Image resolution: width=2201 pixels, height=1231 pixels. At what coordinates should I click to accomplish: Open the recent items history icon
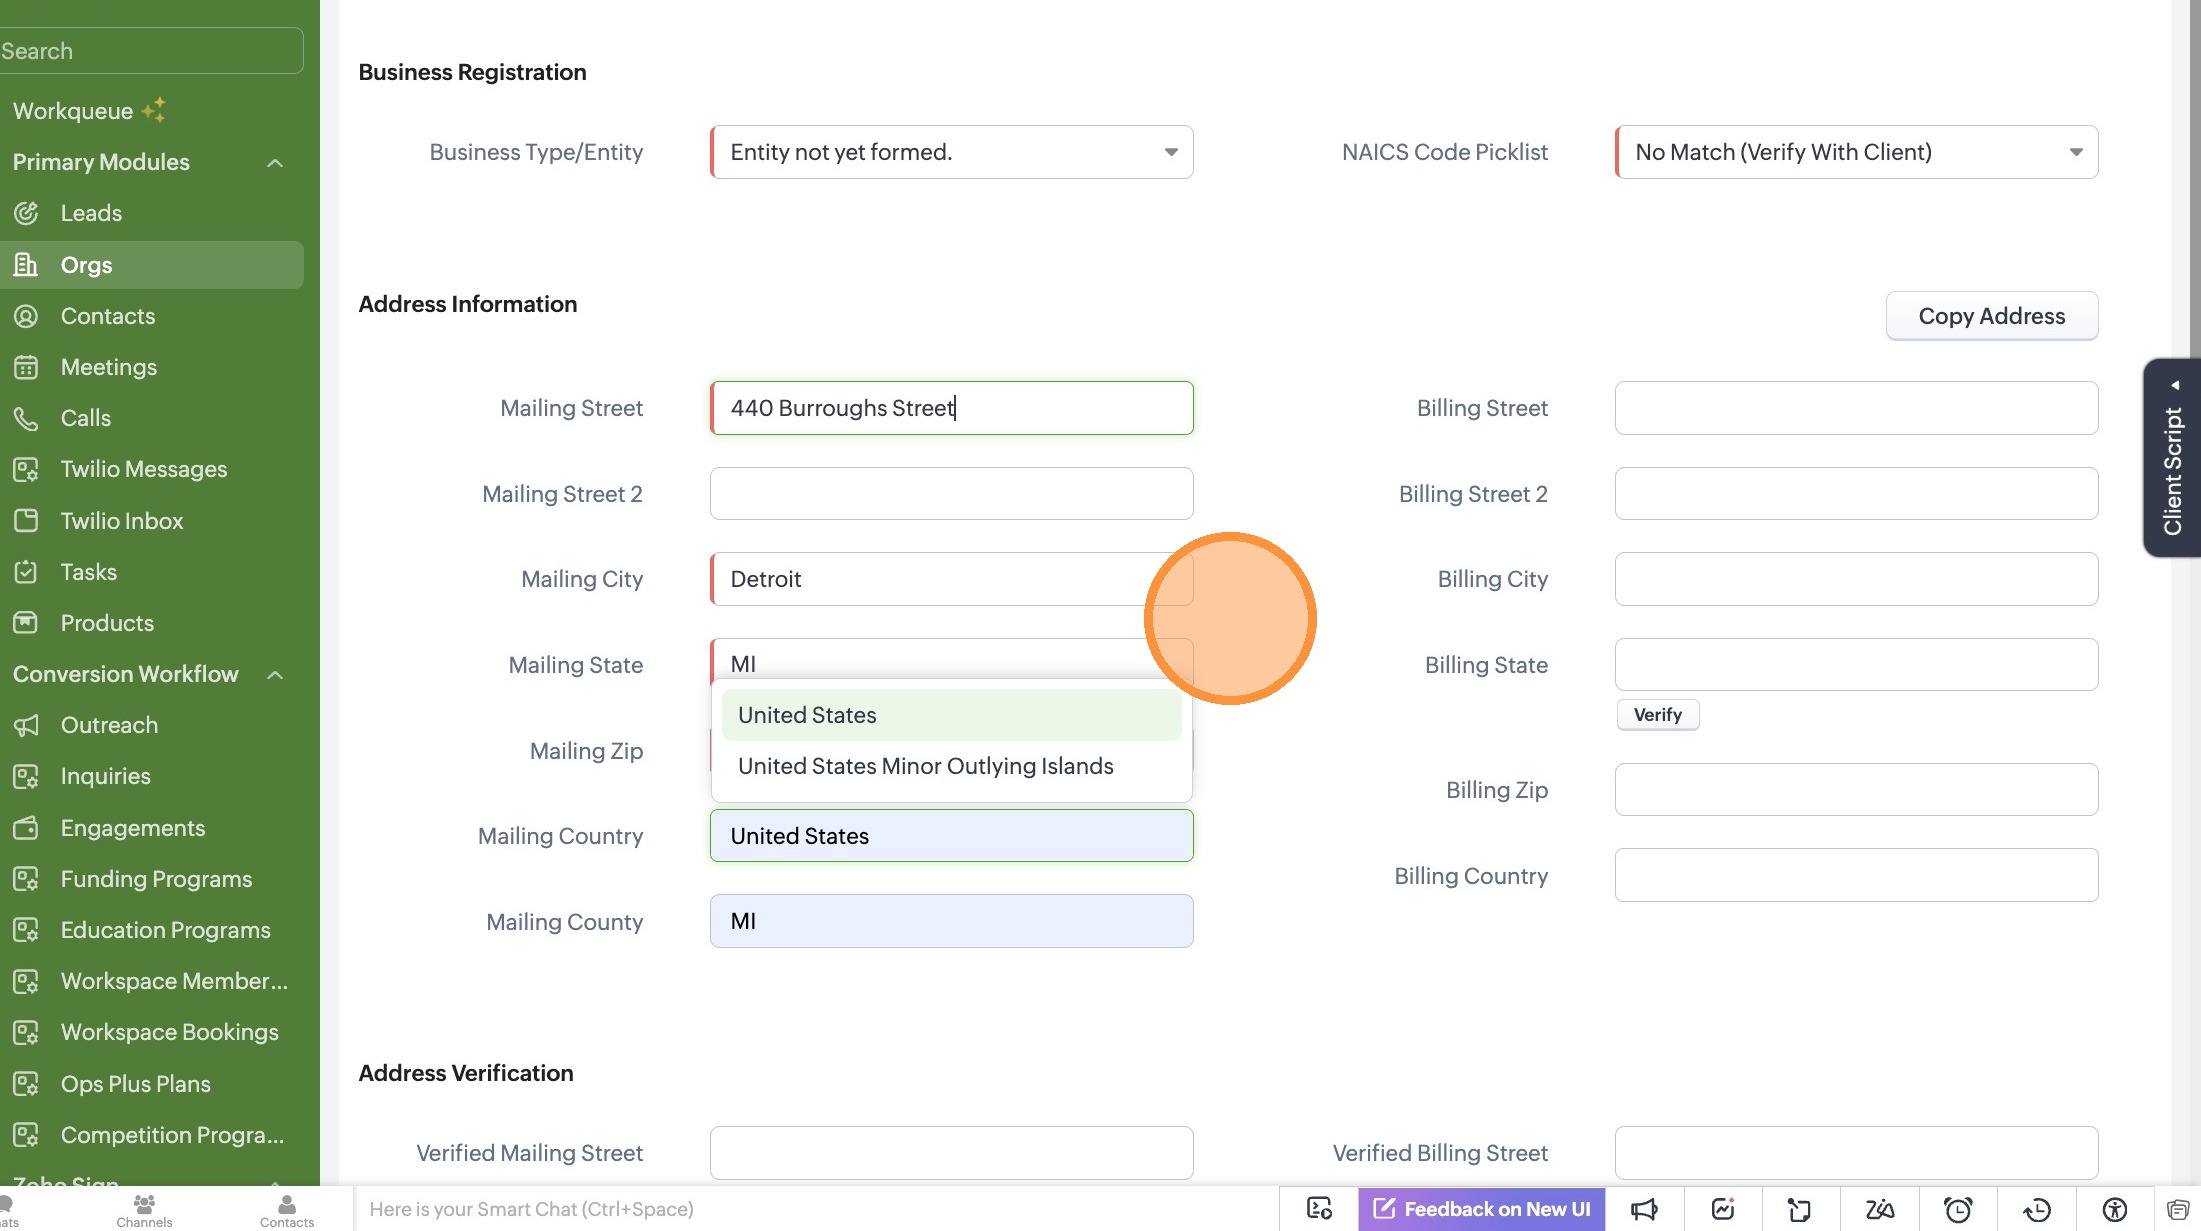(2037, 1209)
